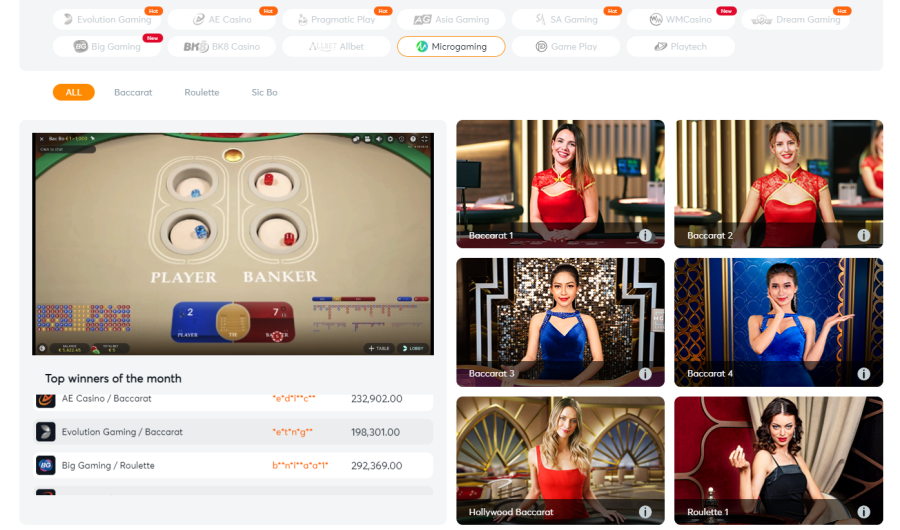
Task: Click the + TABLE button
Action: pos(379,349)
